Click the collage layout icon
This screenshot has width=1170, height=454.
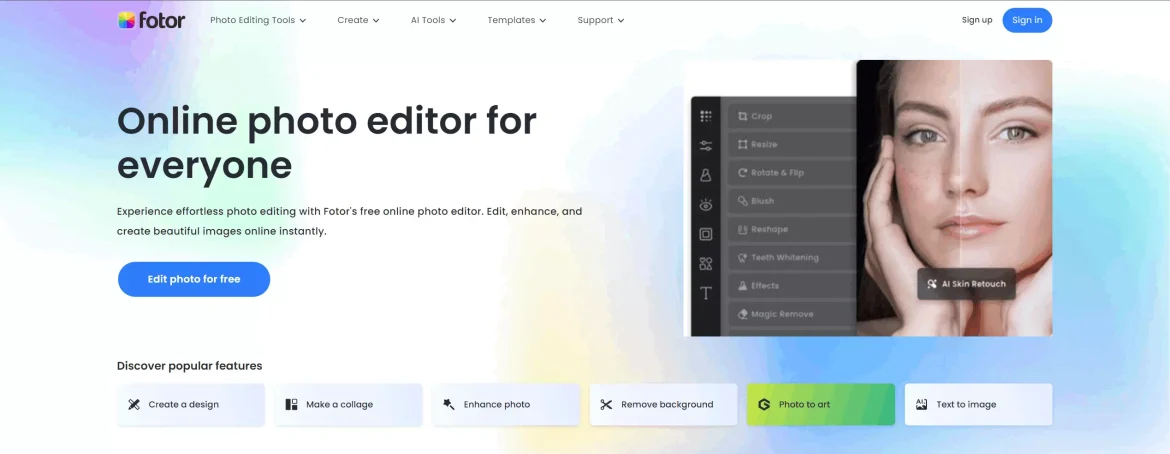[291, 405]
